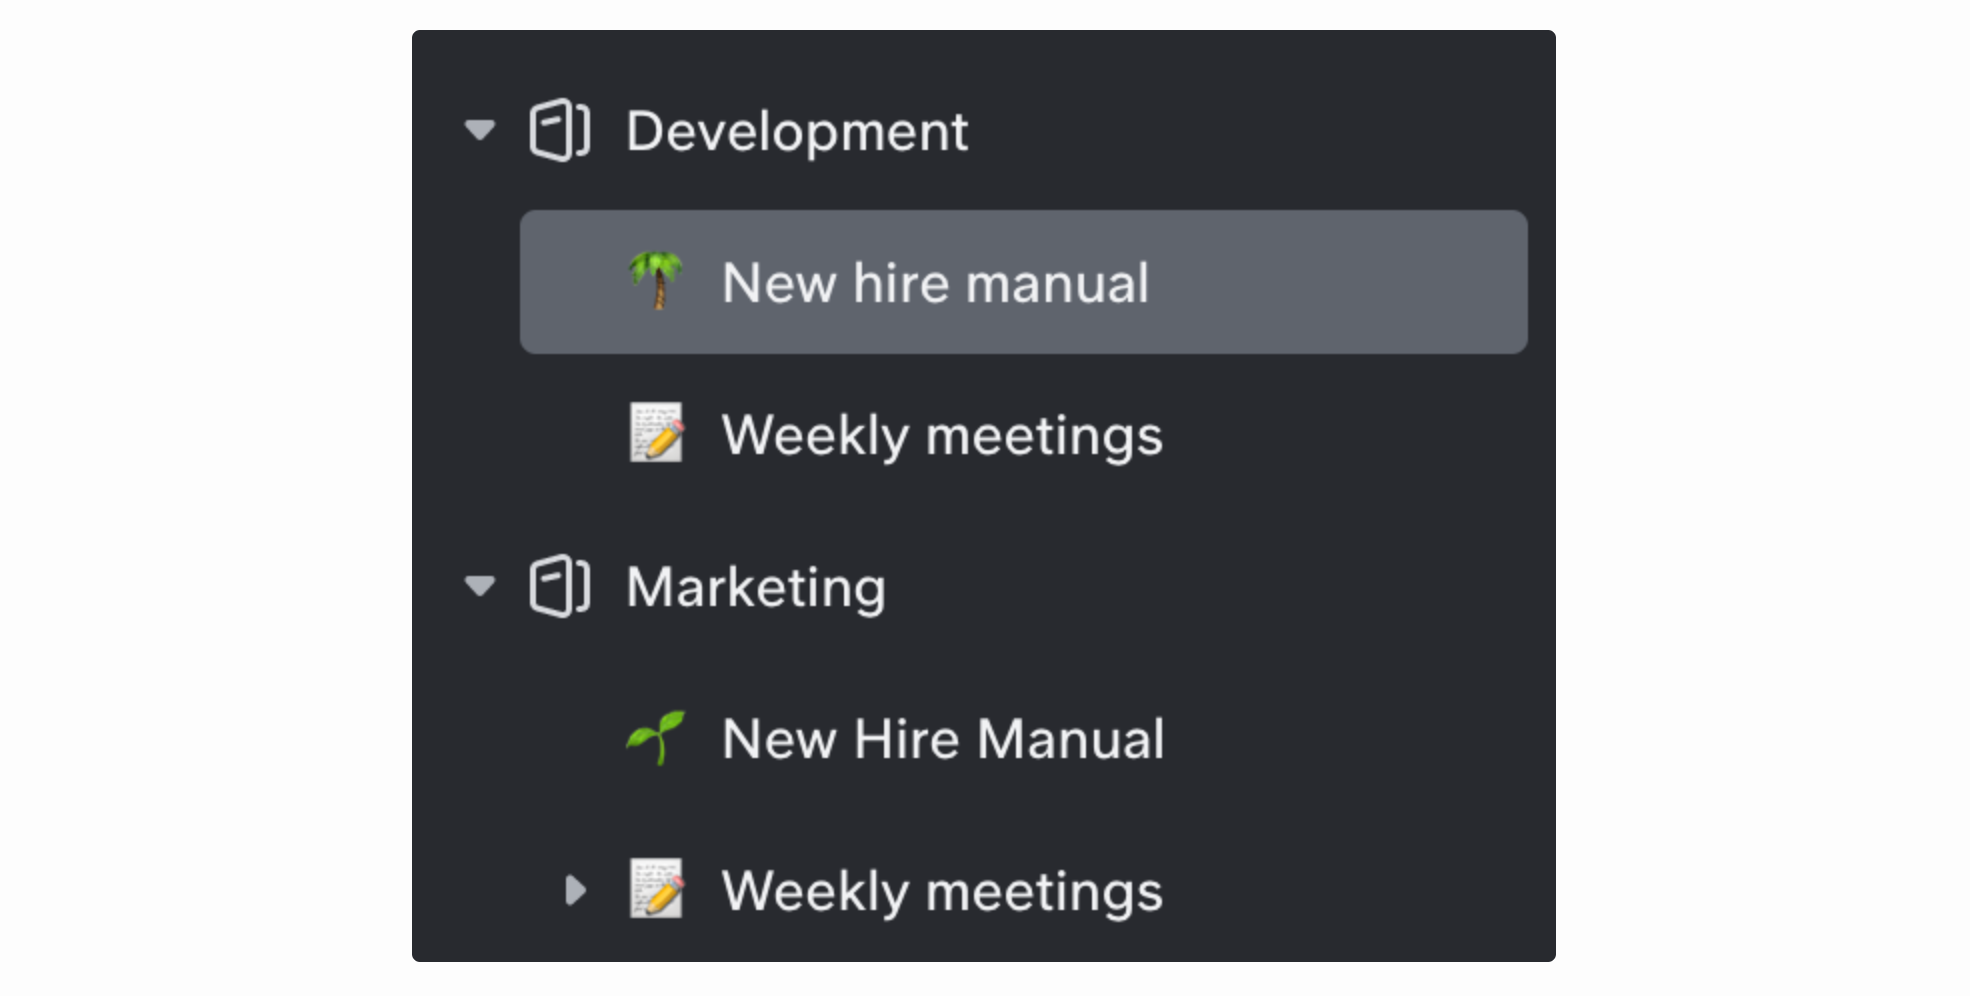Open Weekly meetings under Marketing

coord(942,891)
